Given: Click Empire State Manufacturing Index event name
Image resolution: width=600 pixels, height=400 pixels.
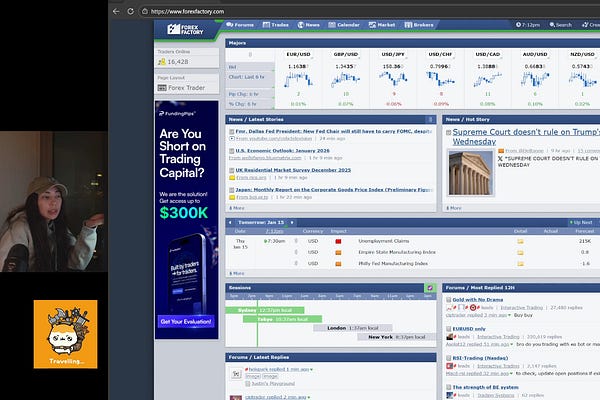Looking at the screenshot, I should click(397, 252).
